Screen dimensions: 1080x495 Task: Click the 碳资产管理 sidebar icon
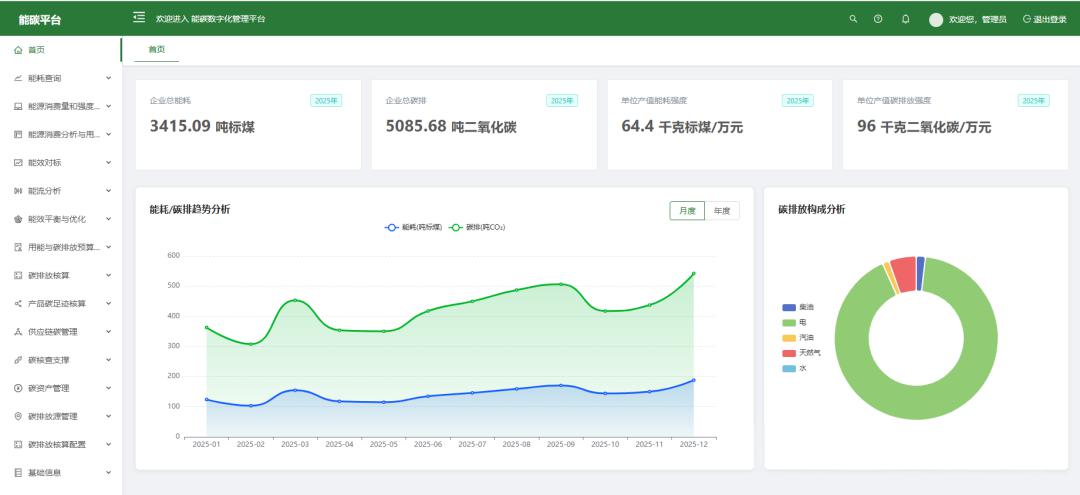click(18, 388)
